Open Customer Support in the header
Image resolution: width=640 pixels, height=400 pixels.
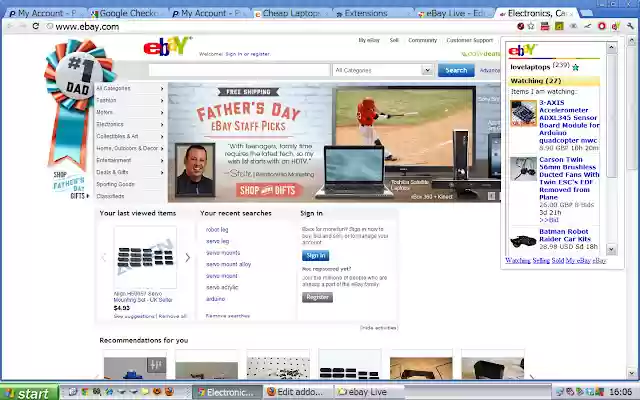coord(469,40)
